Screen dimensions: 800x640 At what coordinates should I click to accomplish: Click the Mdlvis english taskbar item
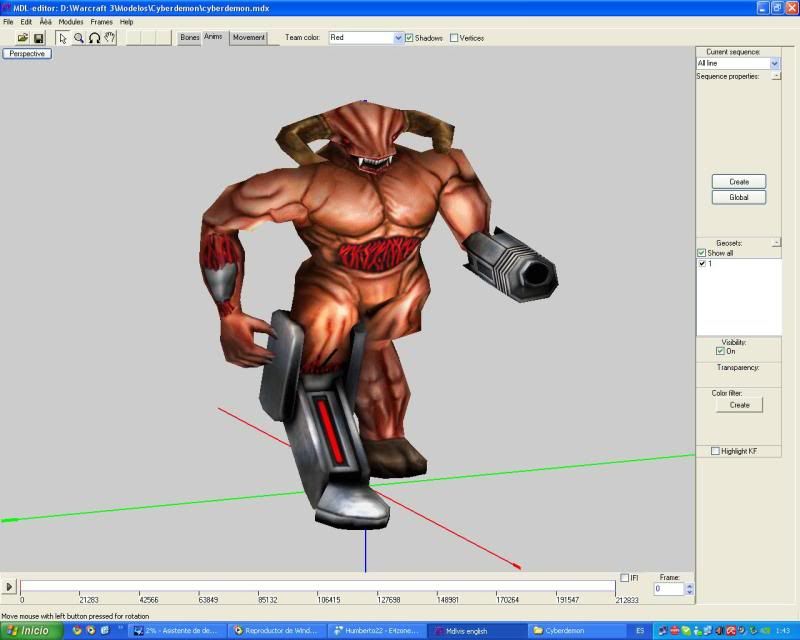pyautogui.click(x=478, y=631)
